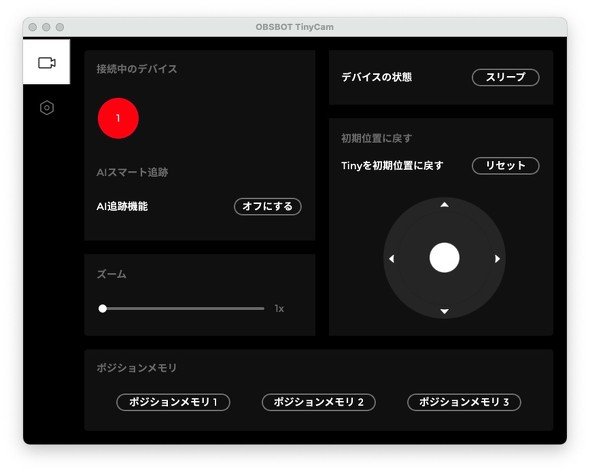This screenshot has width=590, height=473.
Task: Recall ポジションメモリ 3 preset
Action: click(x=464, y=402)
